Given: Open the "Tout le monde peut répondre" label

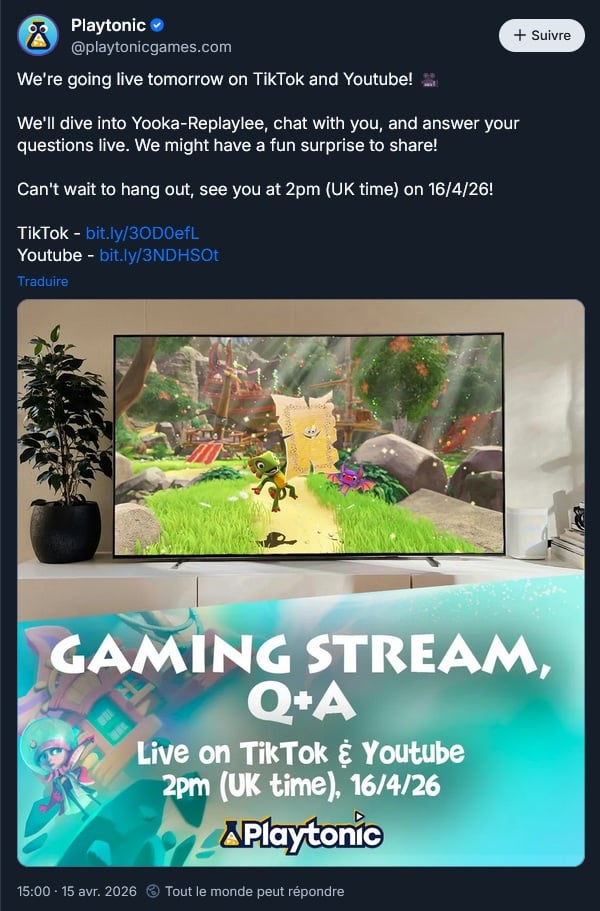Looking at the screenshot, I should tap(254, 891).
